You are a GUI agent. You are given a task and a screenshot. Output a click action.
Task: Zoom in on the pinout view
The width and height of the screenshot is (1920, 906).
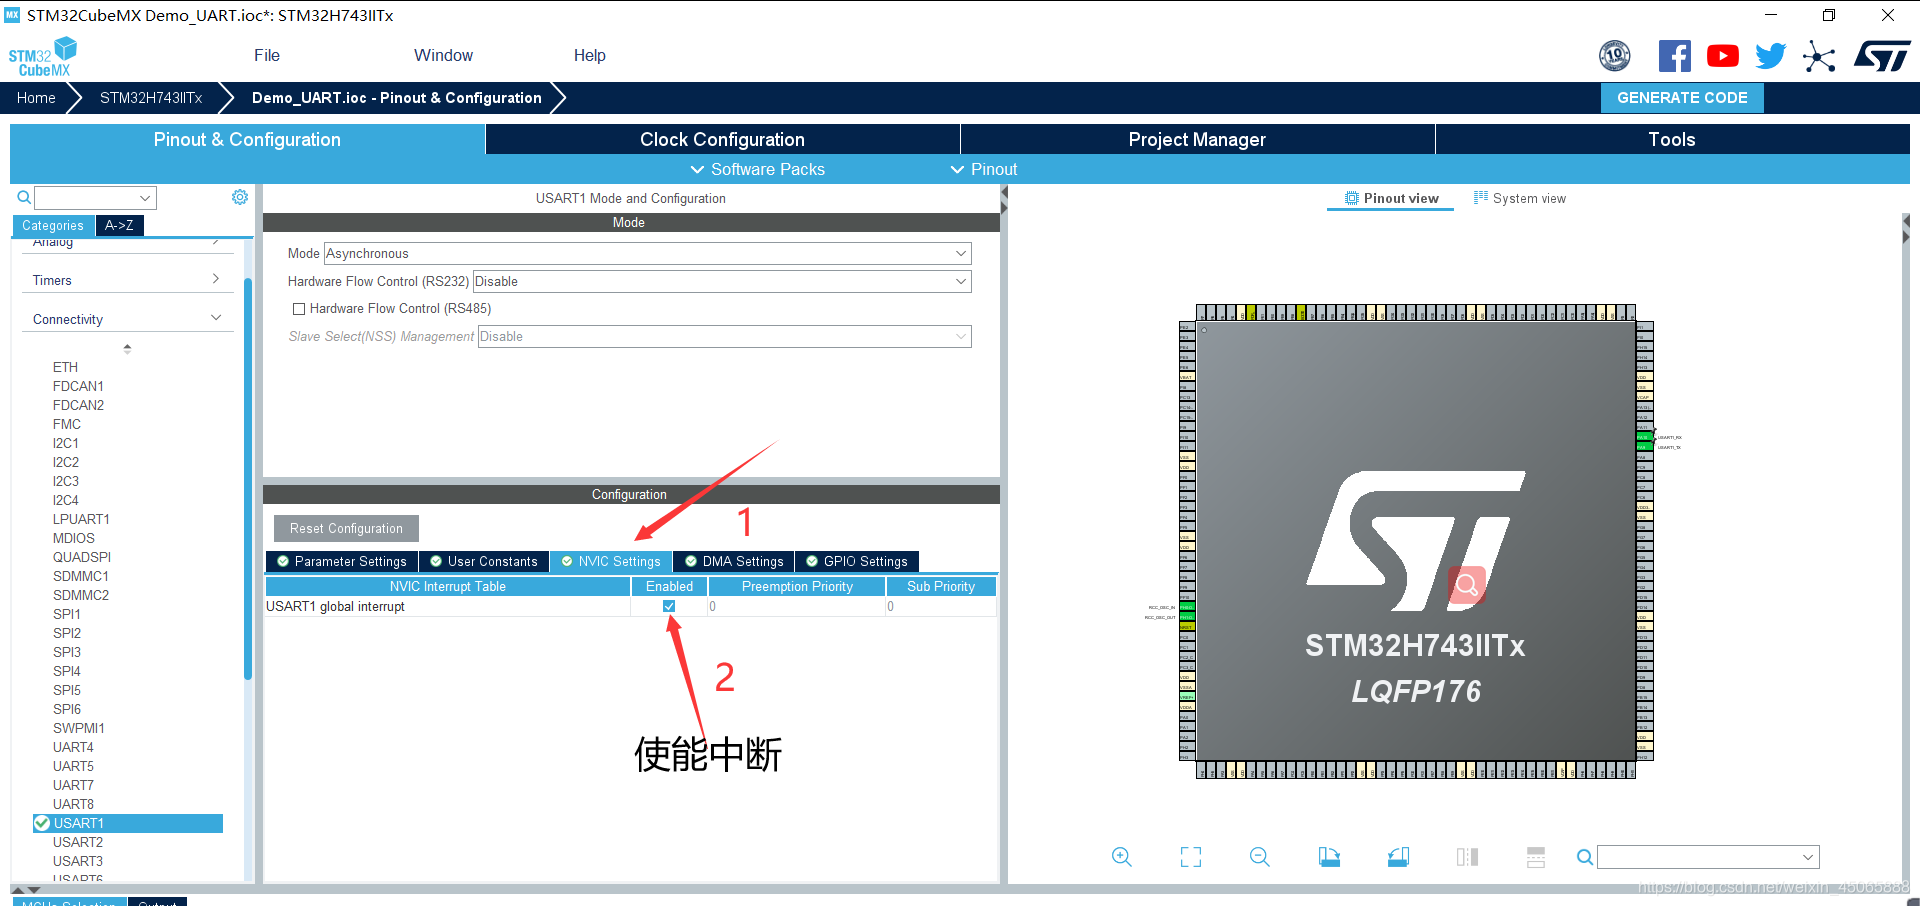[x=1122, y=857]
